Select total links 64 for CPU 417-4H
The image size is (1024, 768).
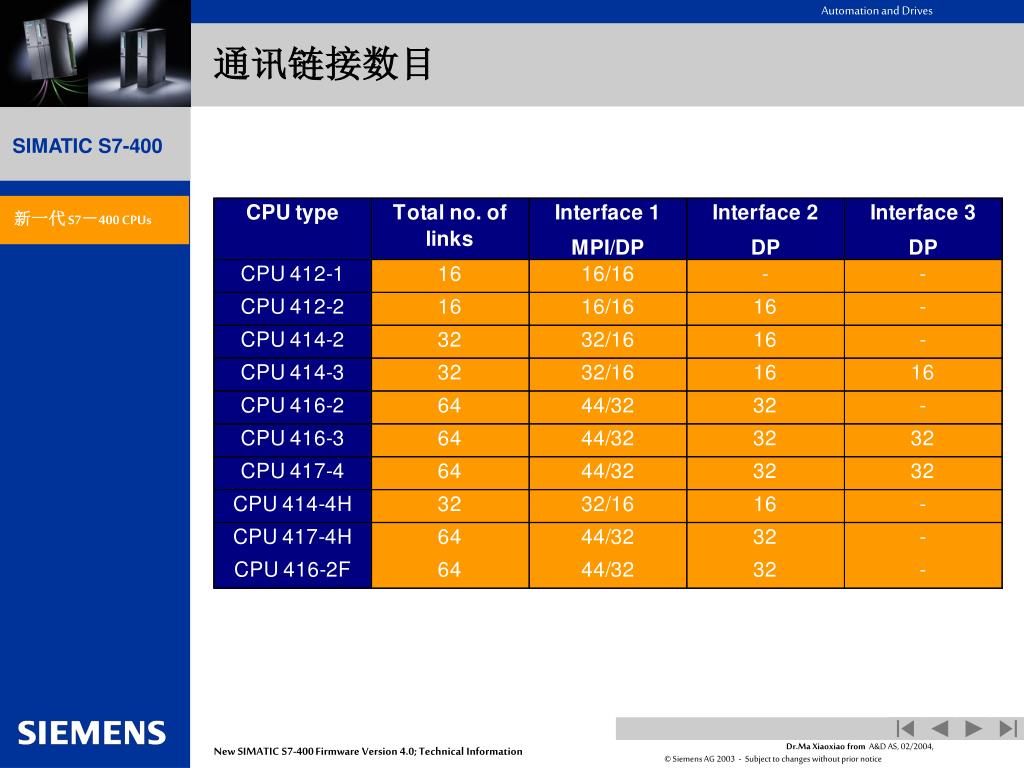coord(450,537)
